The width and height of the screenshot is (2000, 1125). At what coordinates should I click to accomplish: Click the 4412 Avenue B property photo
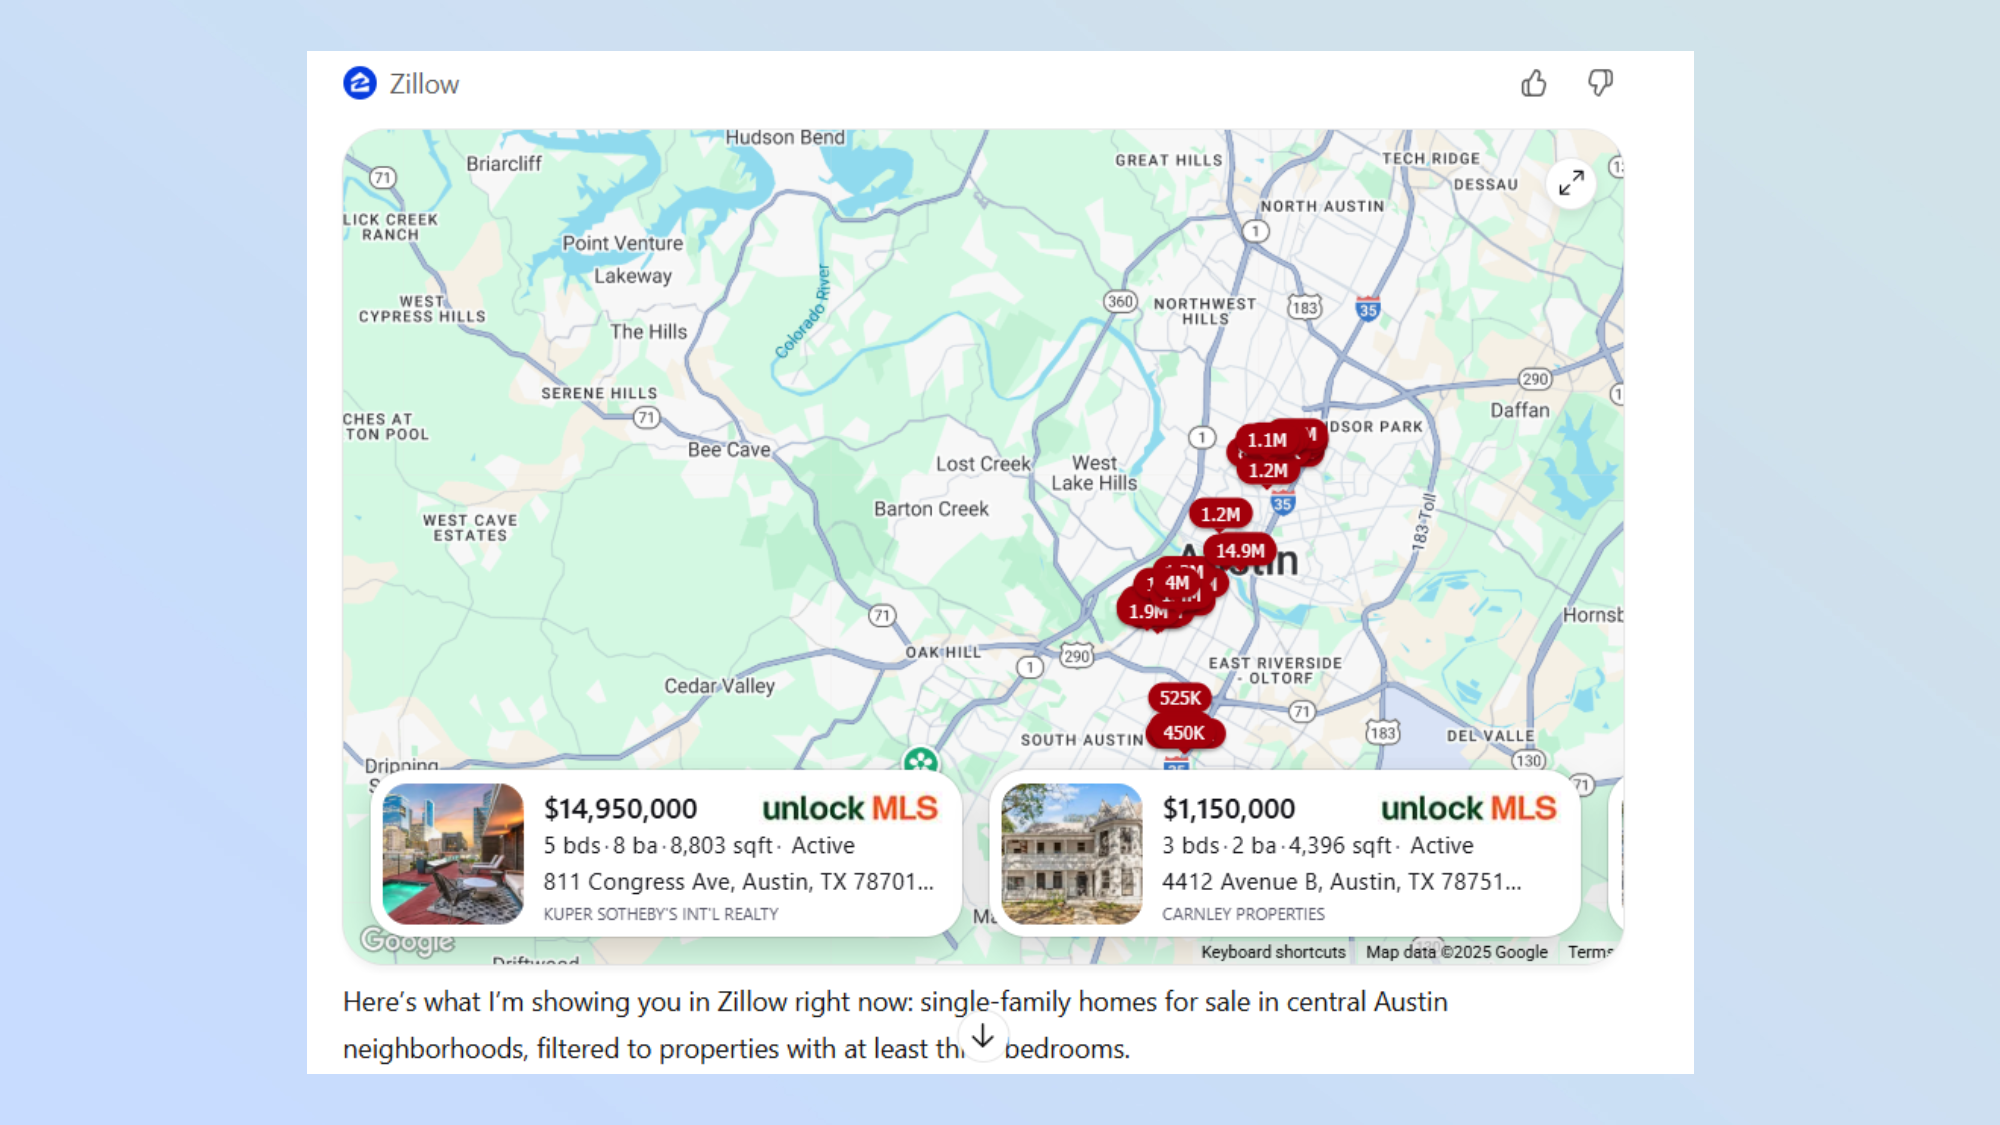coord(1071,852)
